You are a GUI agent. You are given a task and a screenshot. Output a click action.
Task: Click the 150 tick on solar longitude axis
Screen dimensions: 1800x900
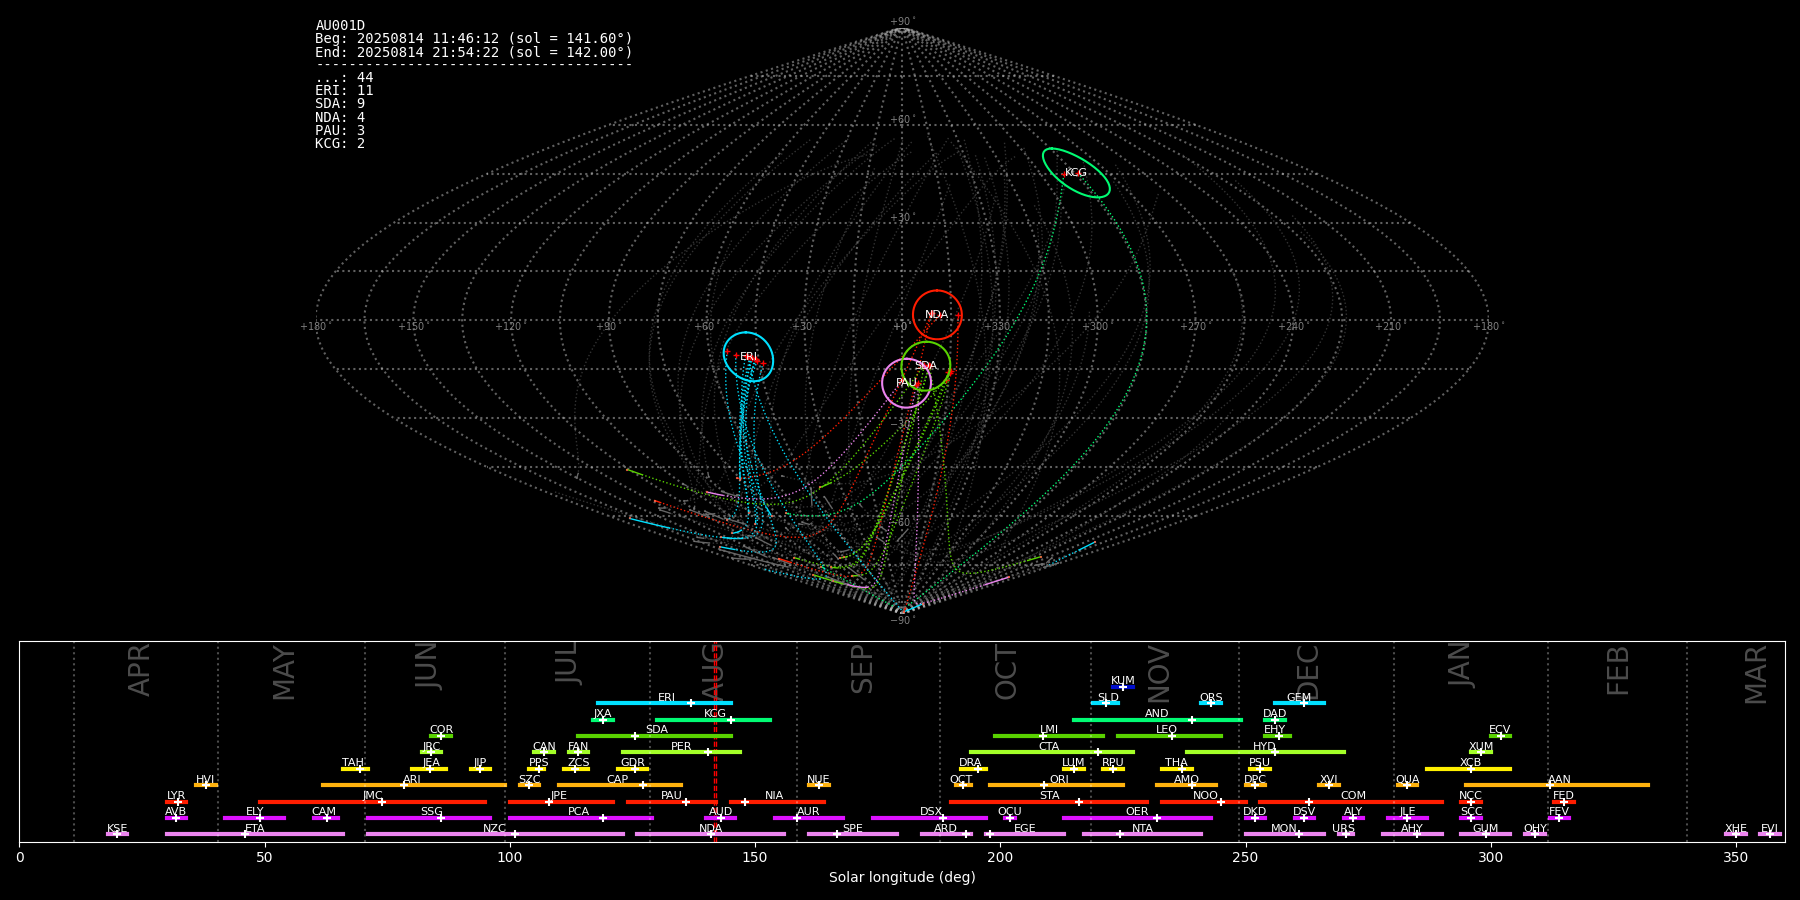click(754, 857)
